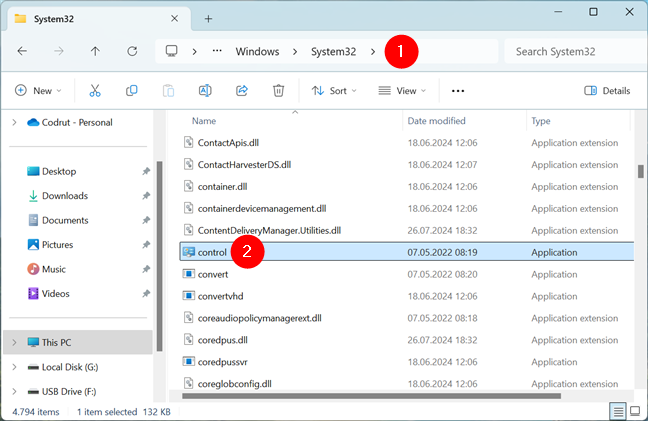Select containerdevicemanagement.dll
This screenshot has height=421, width=648.
[262, 208]
